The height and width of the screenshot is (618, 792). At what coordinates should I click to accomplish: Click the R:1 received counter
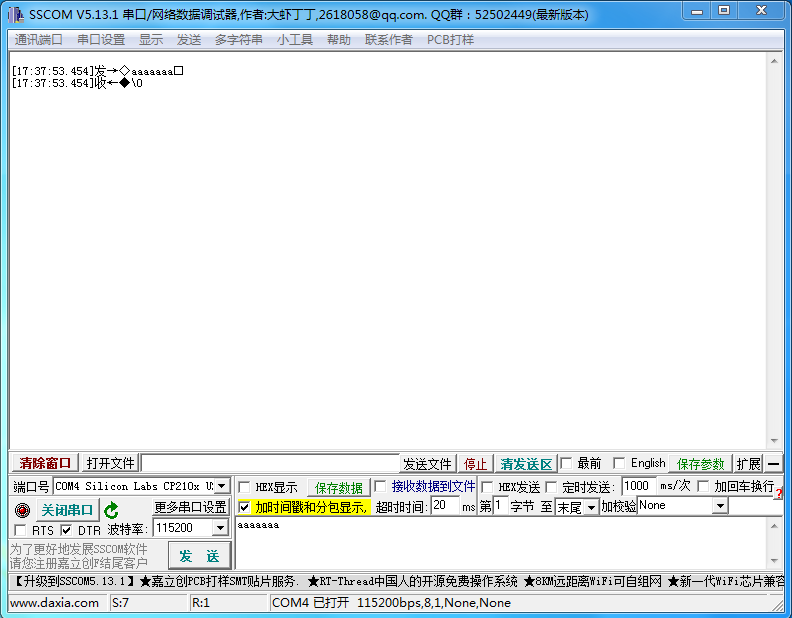click(201, 603)
